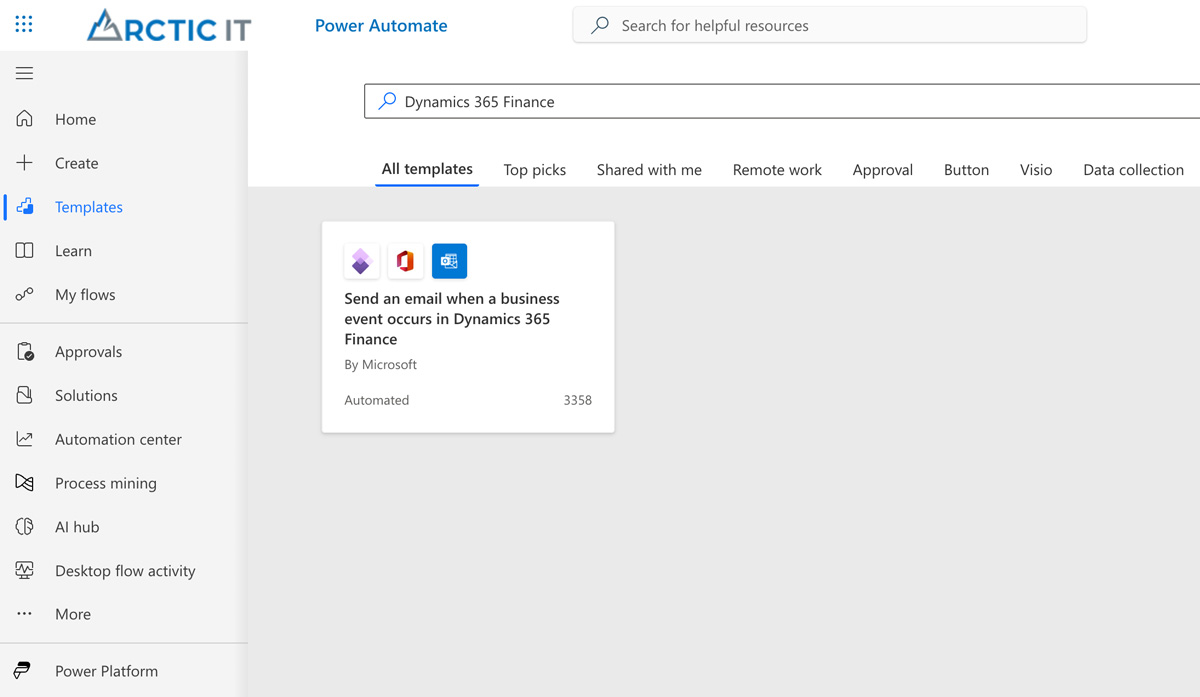Switch to the Top picks tab
Viewport: 1200px width, 697px height.
[x=534, y=170]
